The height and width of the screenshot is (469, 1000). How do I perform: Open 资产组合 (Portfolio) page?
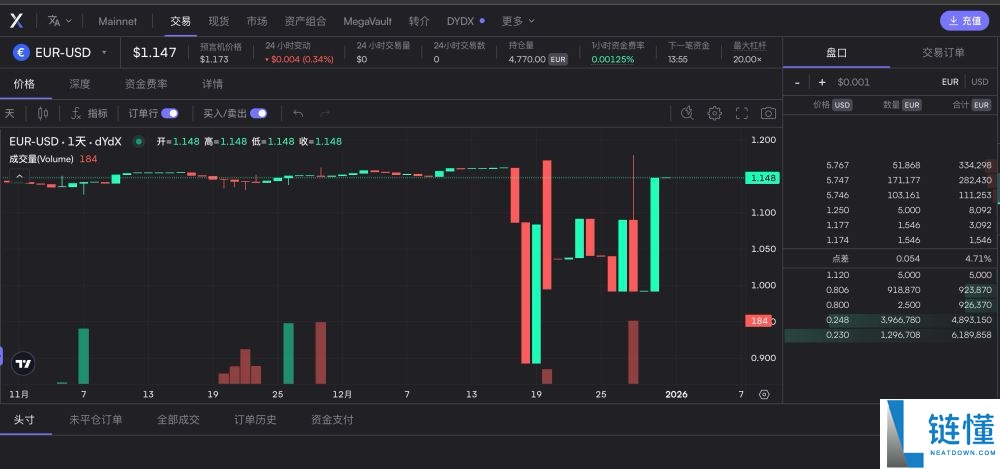click(x=305, y=21)
